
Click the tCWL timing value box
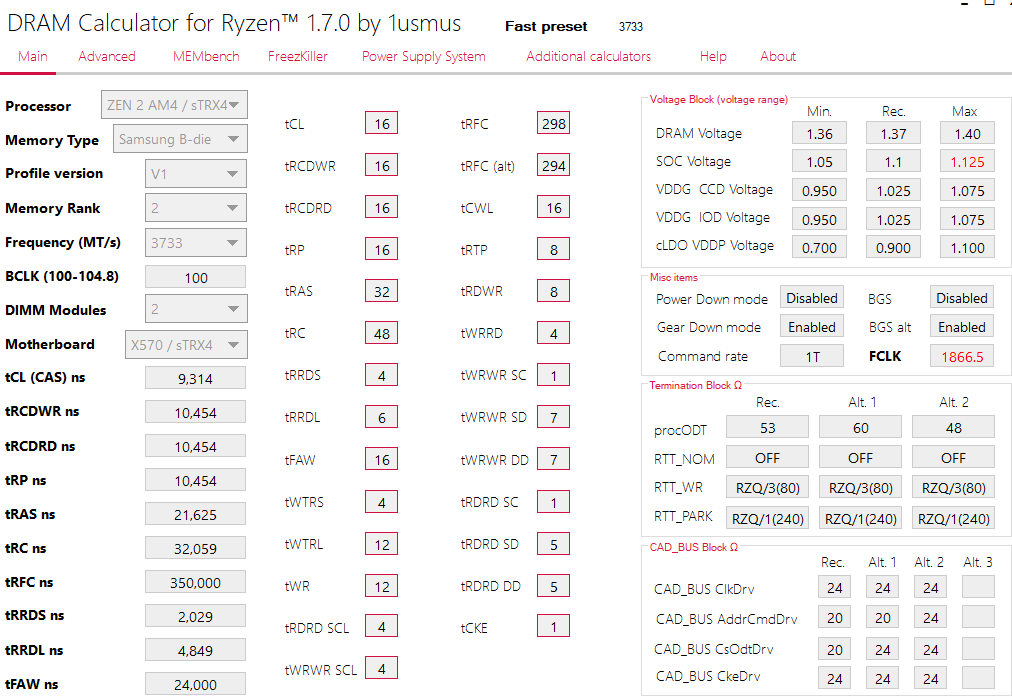(554, 207)
